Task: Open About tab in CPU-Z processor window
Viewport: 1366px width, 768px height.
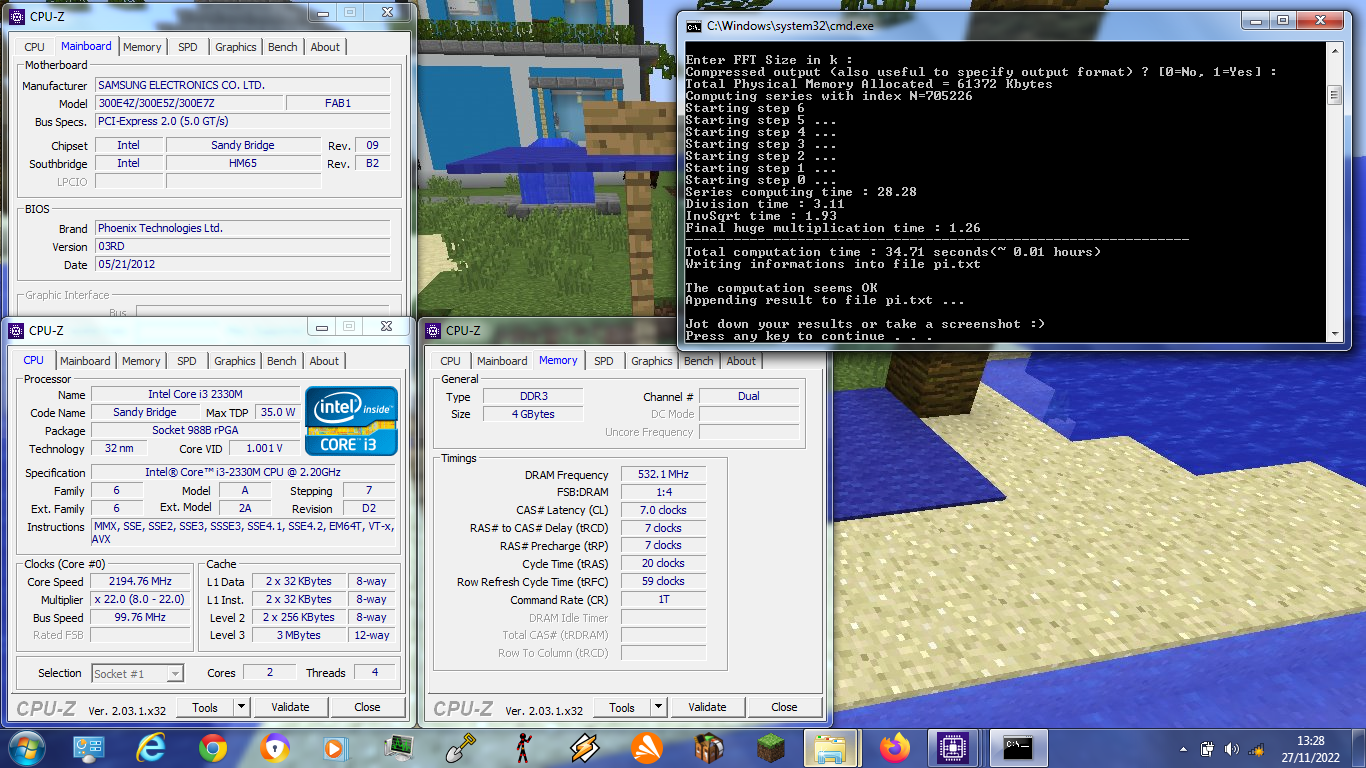Action: (x=324, y=361)
